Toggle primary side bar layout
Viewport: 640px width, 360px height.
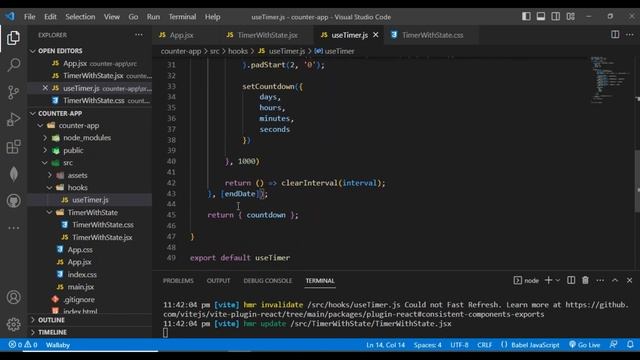(526, 16)
